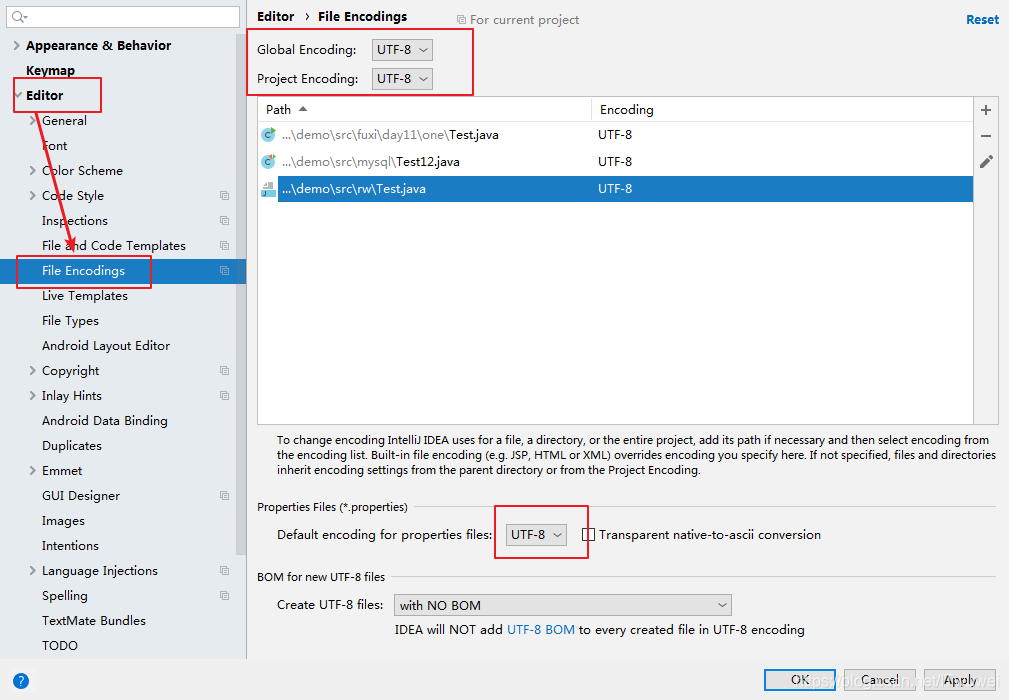The width and height of the screenshot is (1009, 700).
Task: Click the search magnifier icon in settings
Action: pos(19,17)
